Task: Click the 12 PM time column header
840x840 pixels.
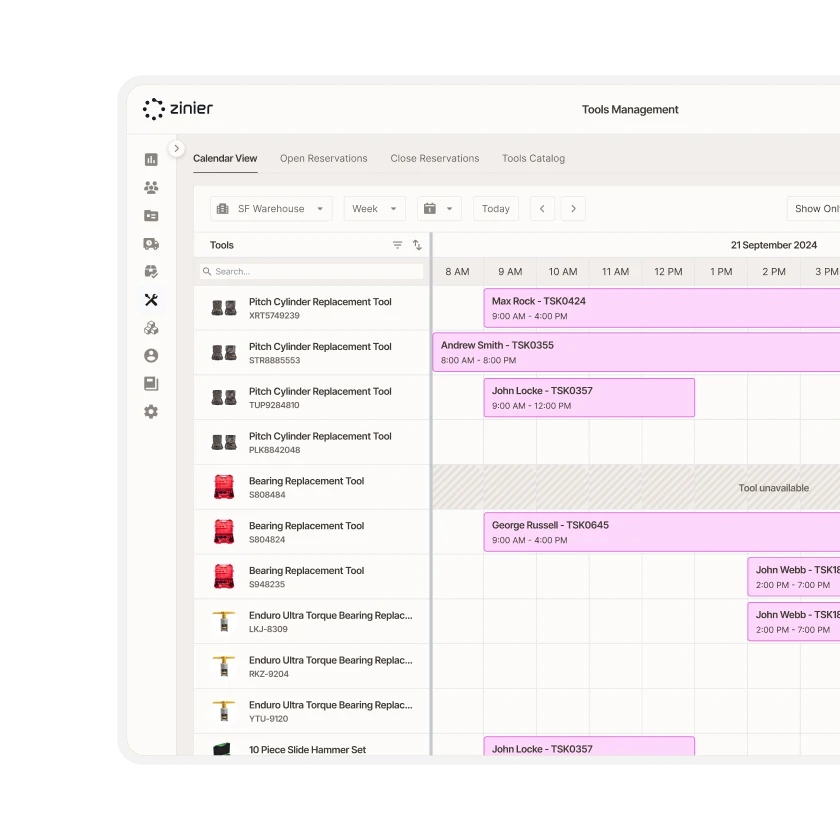Action: [x=668, y=272]
